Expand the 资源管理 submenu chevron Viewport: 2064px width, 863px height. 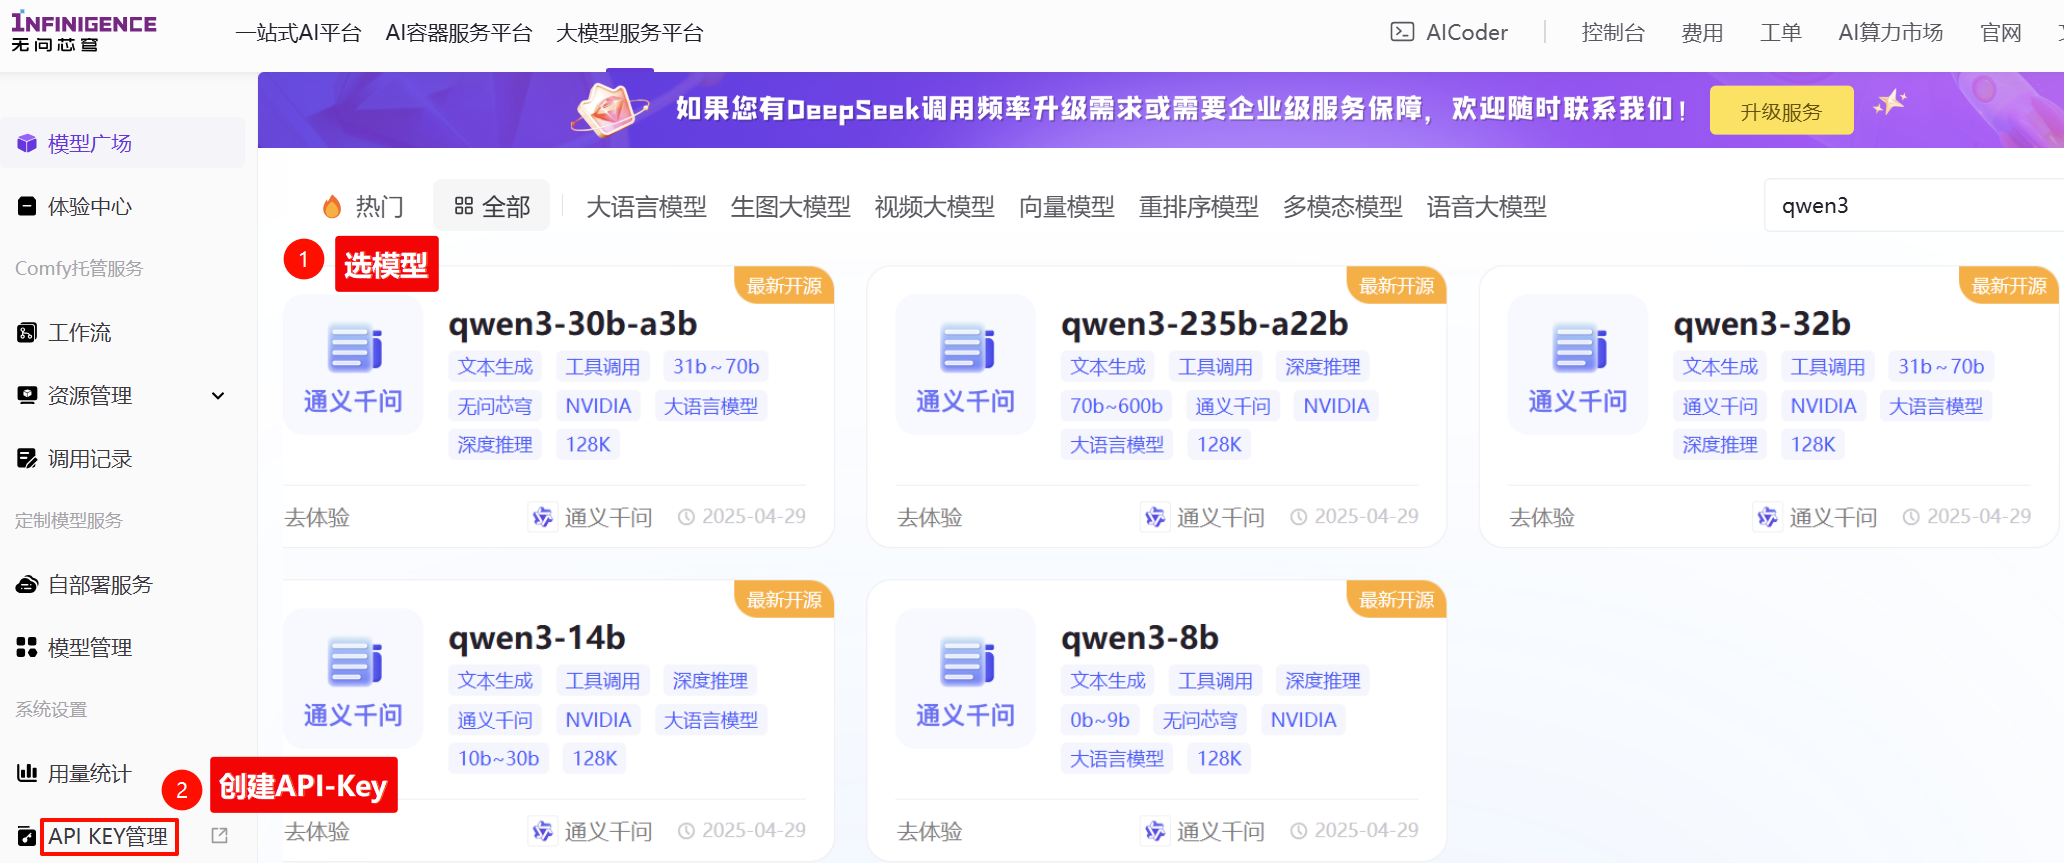point(218,396)
